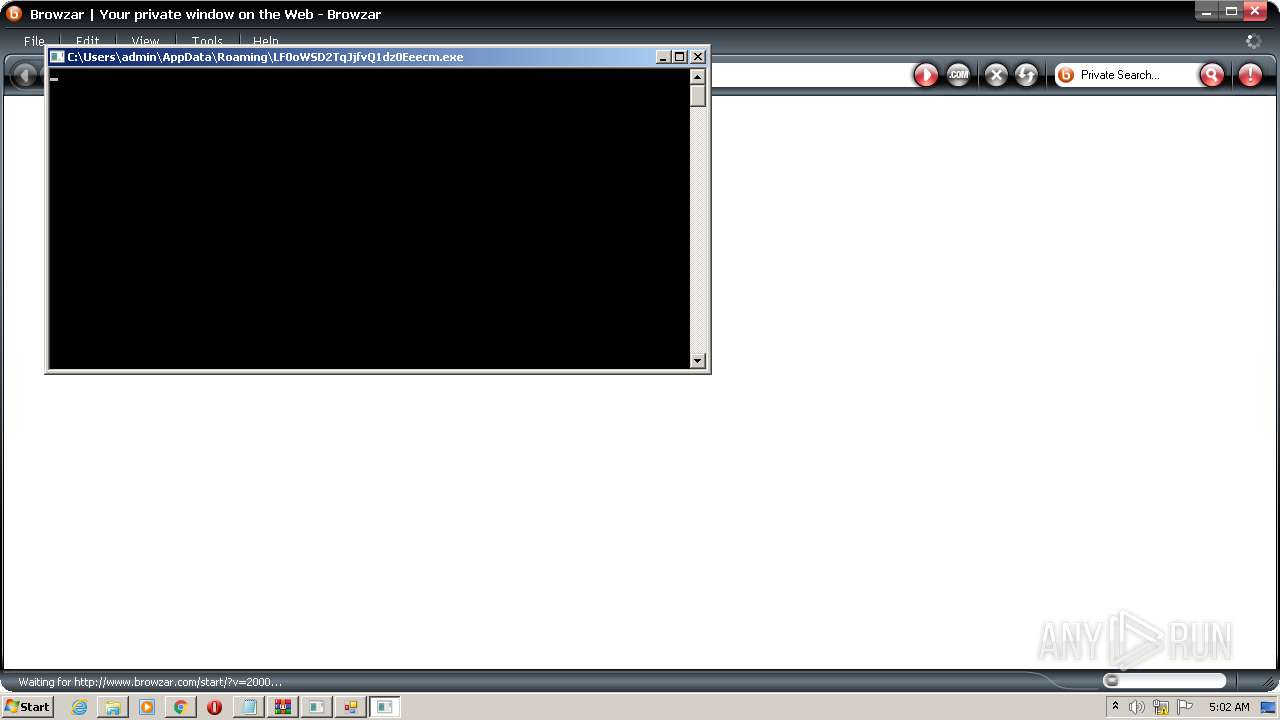
Task: Minimize the Browzar window
Action: coord(1207,11)
